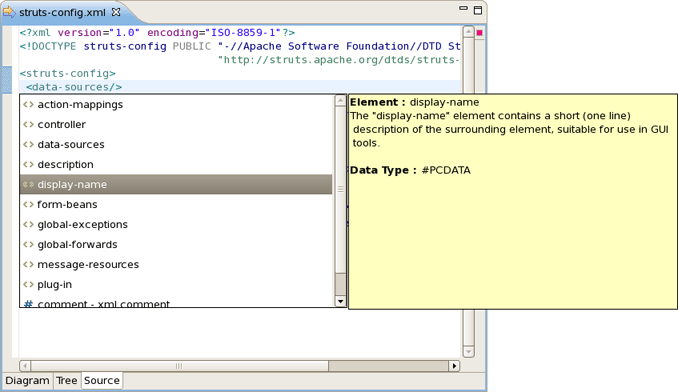The width and height of the screenshot is (678, 392).
Task: Activate the struts-config.xml editor tab
Action: pyautogui.click(x=62, y=13)
